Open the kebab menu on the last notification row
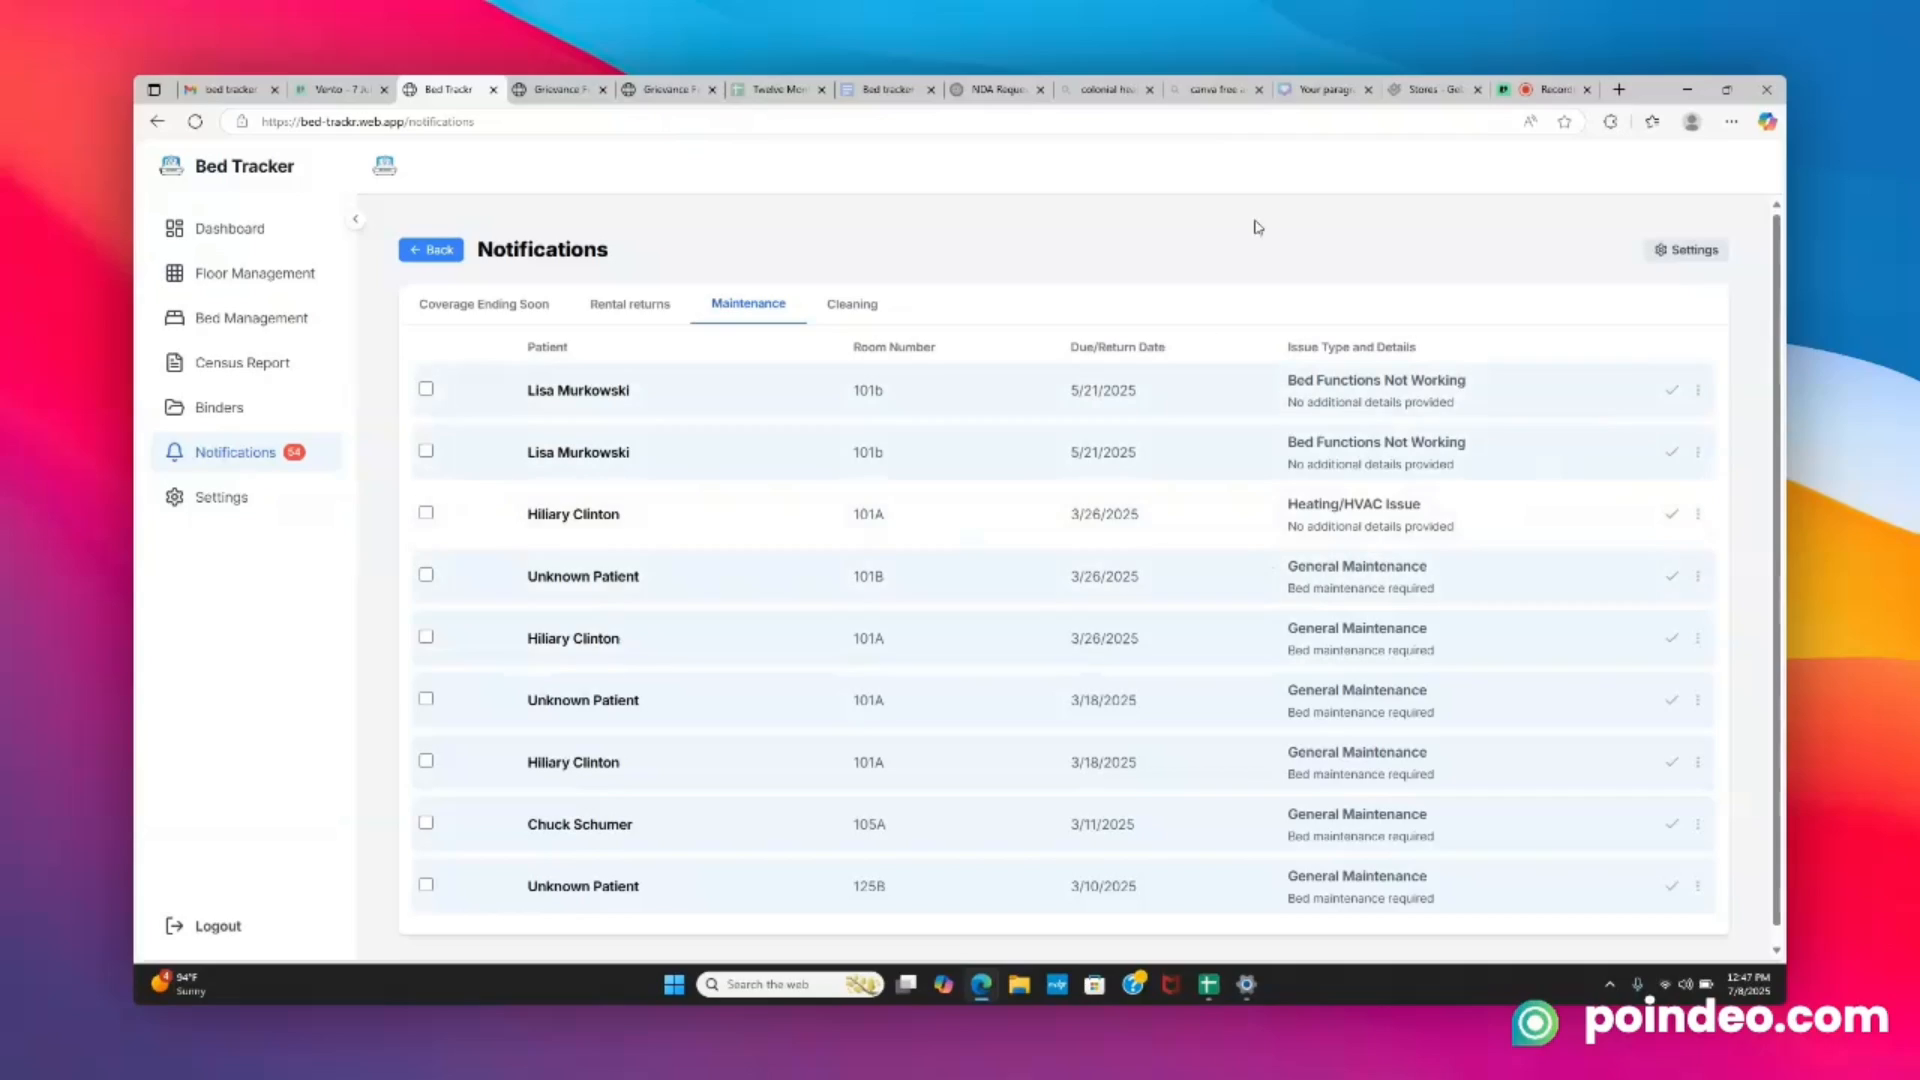This screenshot has width=1920, height=1080. coord(1698,886)
